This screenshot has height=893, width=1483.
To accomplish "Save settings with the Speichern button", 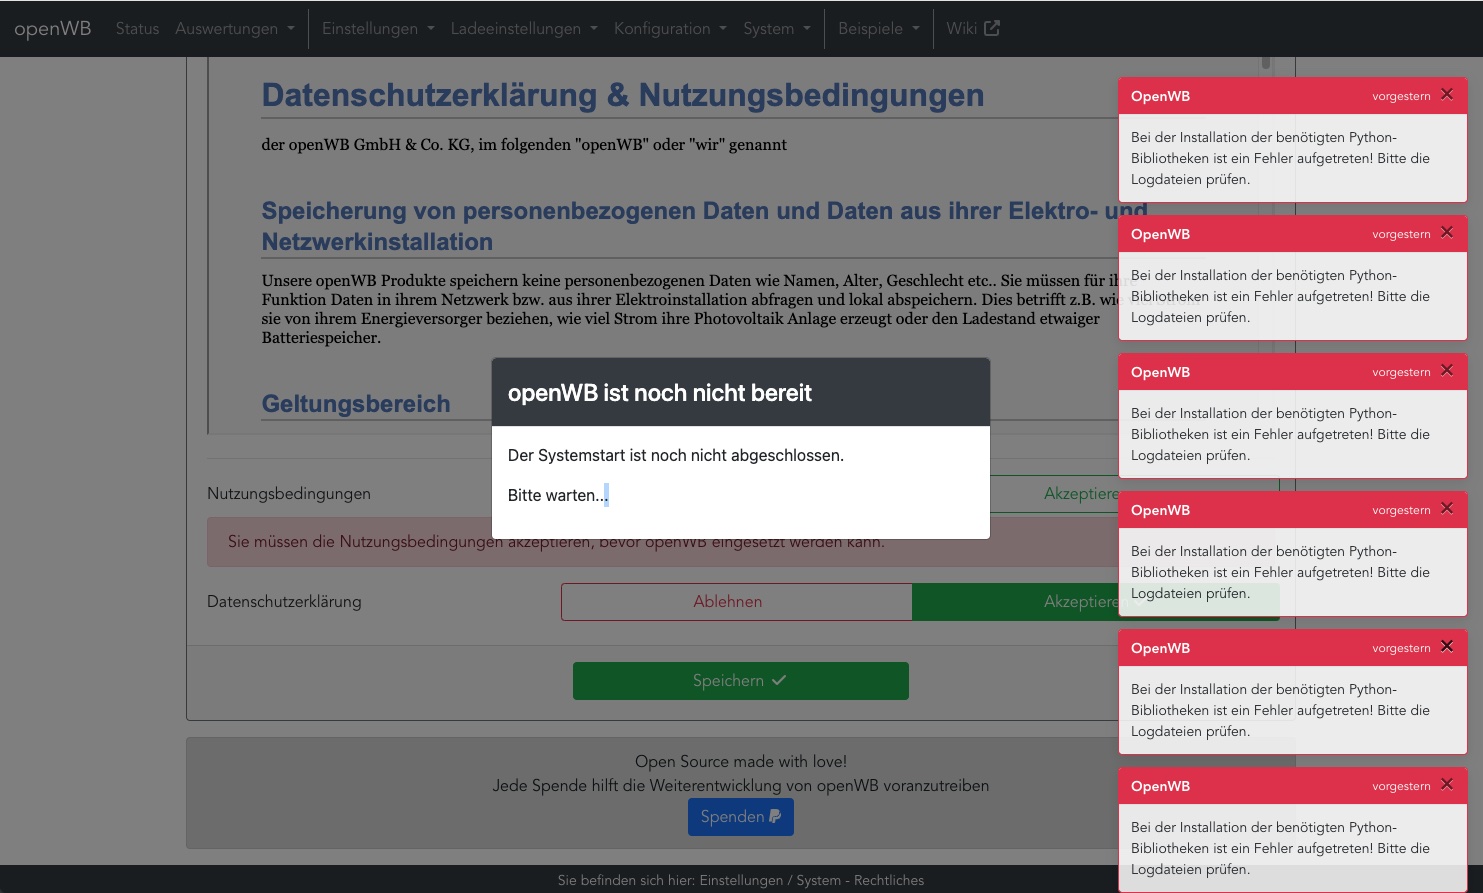I will 741,681.
